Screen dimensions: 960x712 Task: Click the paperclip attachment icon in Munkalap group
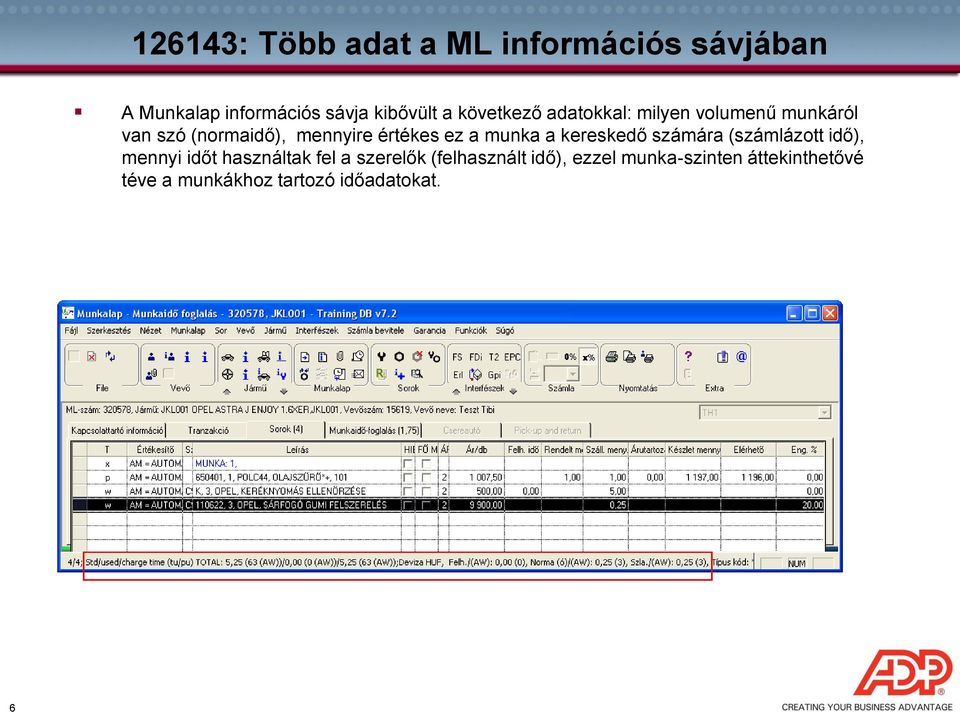[340, 357]
